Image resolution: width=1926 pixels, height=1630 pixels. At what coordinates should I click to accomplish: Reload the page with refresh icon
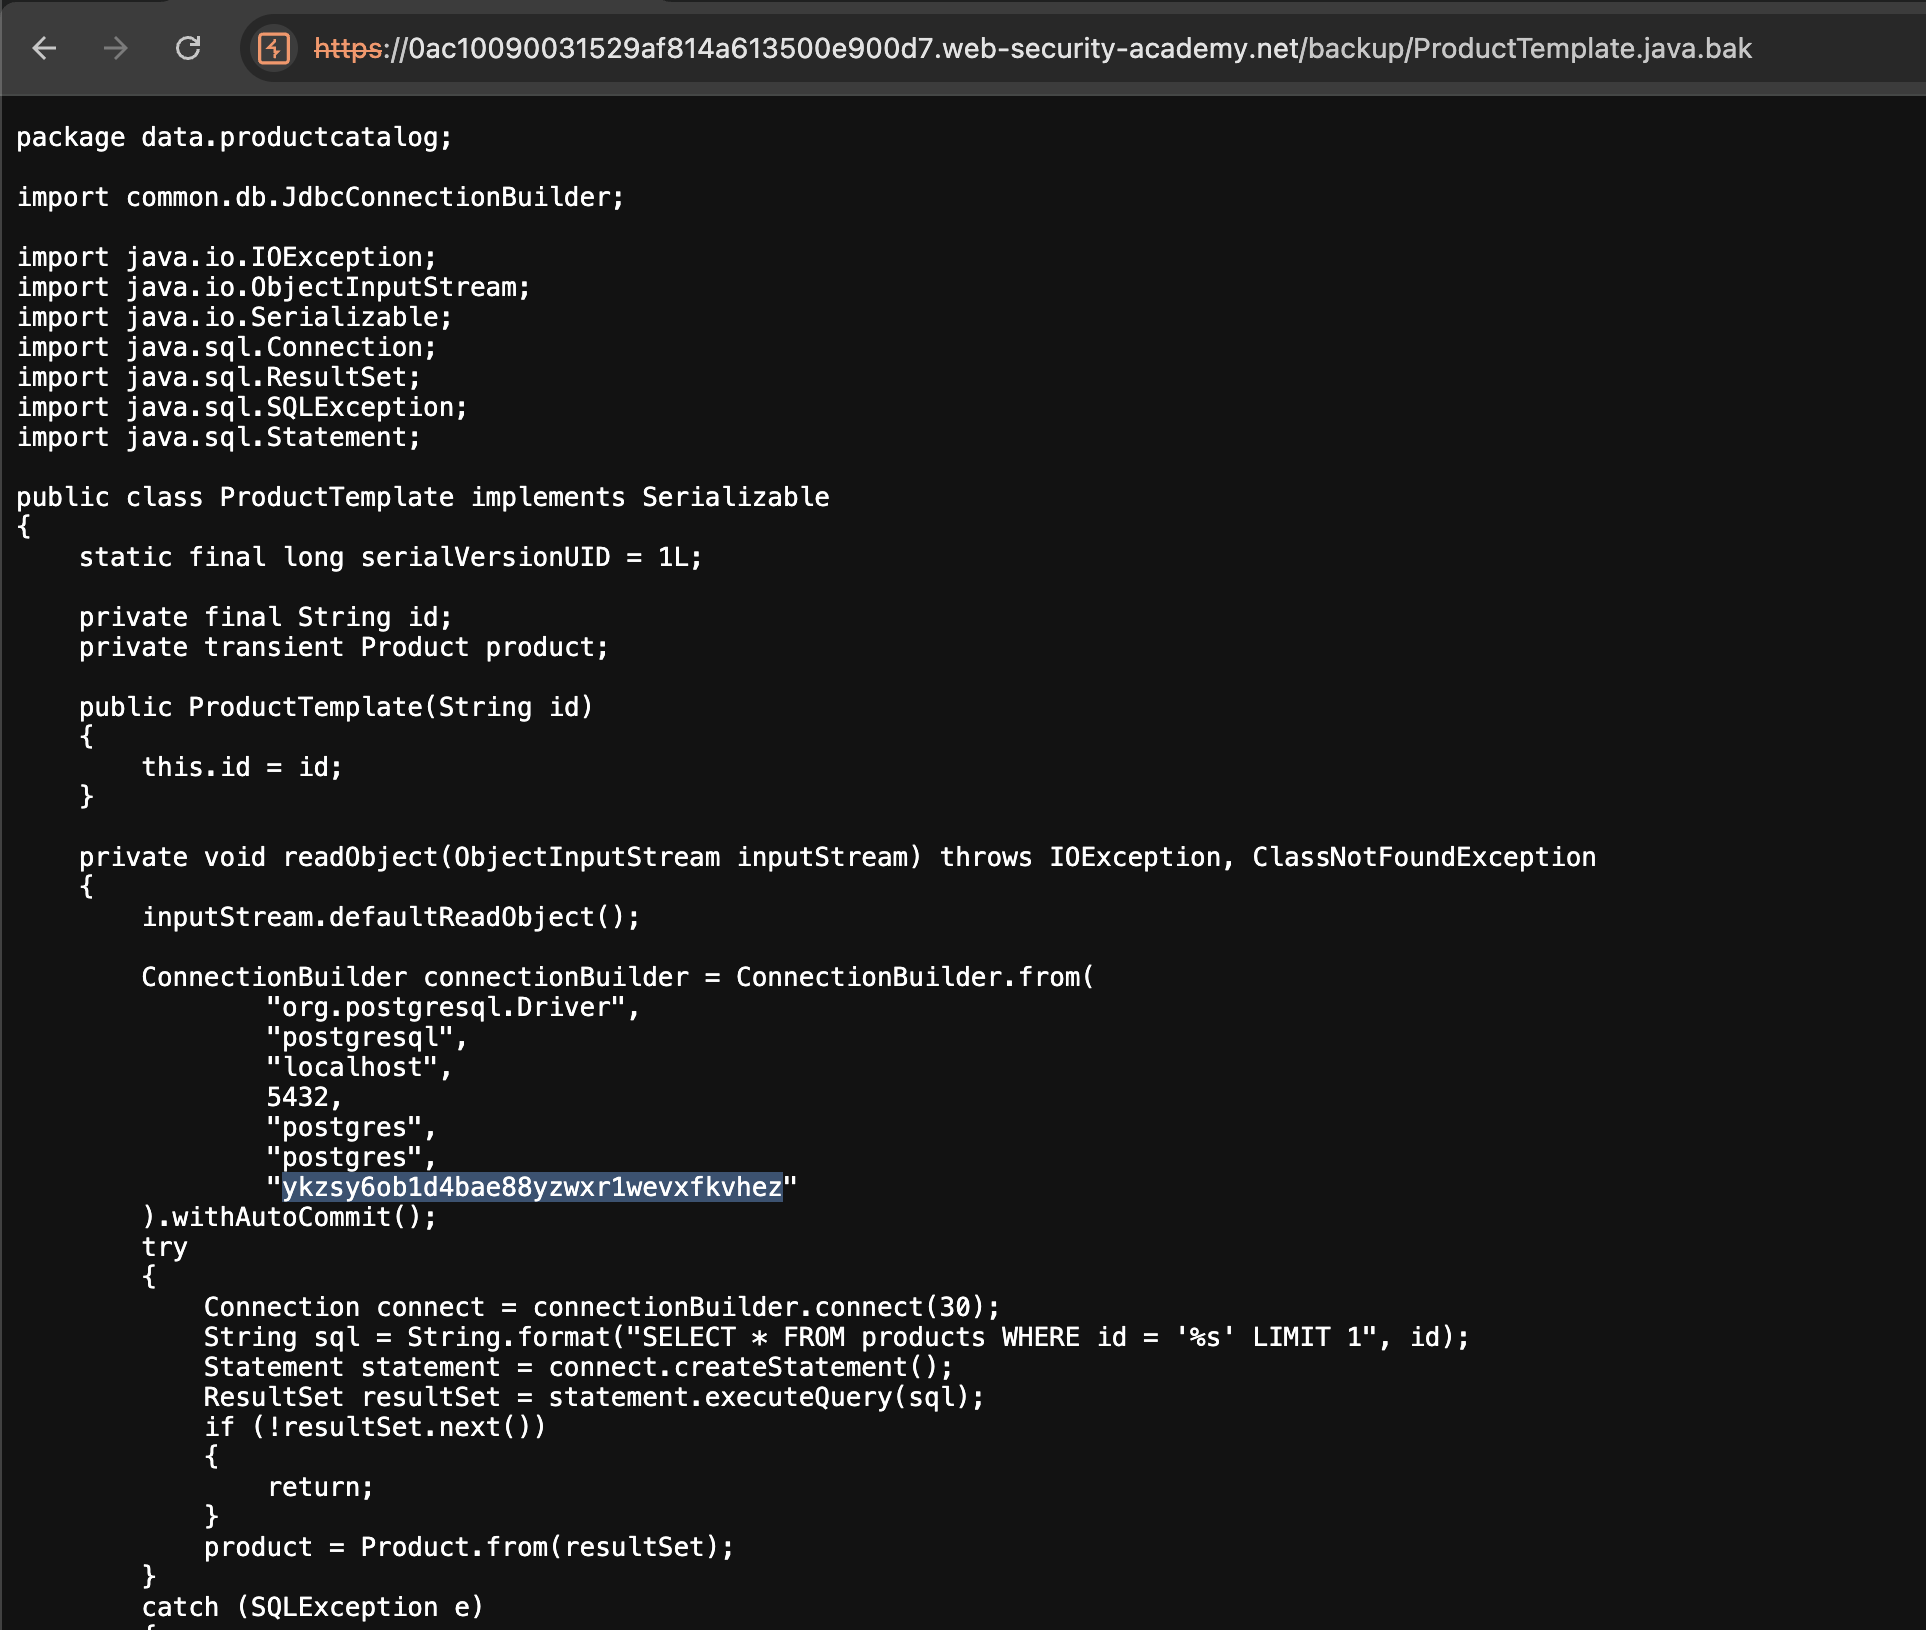pyautogui.click(x=188, y=48)
